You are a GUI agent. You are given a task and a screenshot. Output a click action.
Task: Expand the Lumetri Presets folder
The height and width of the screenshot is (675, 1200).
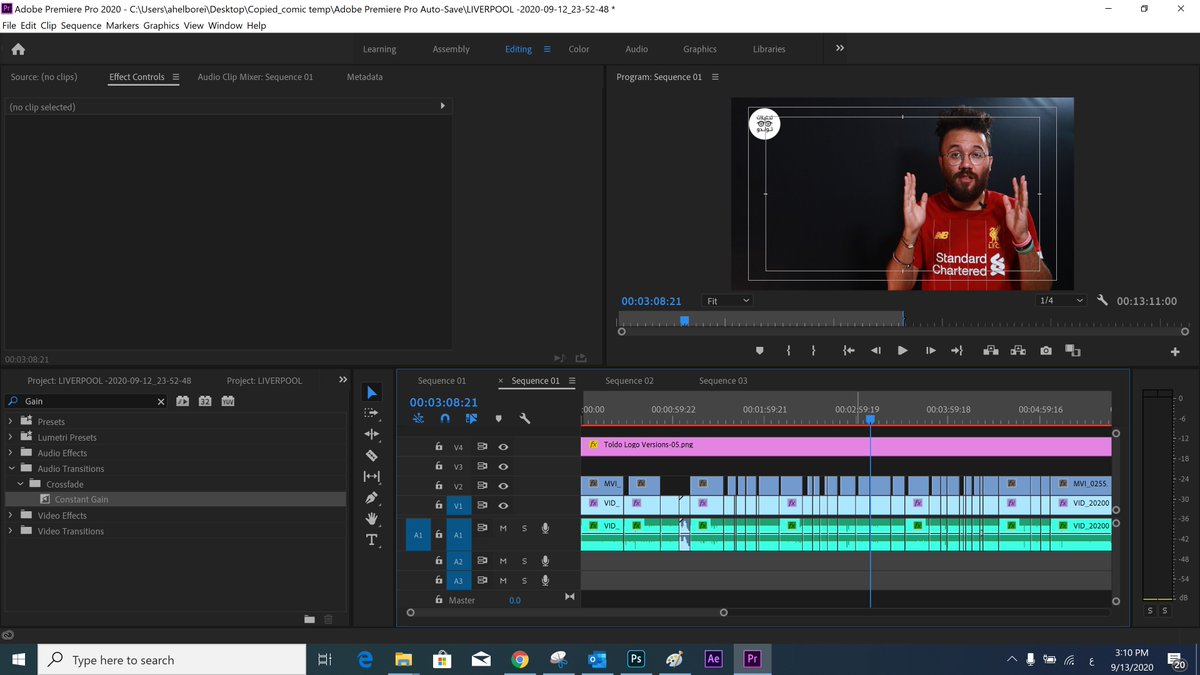pos(11,437)
